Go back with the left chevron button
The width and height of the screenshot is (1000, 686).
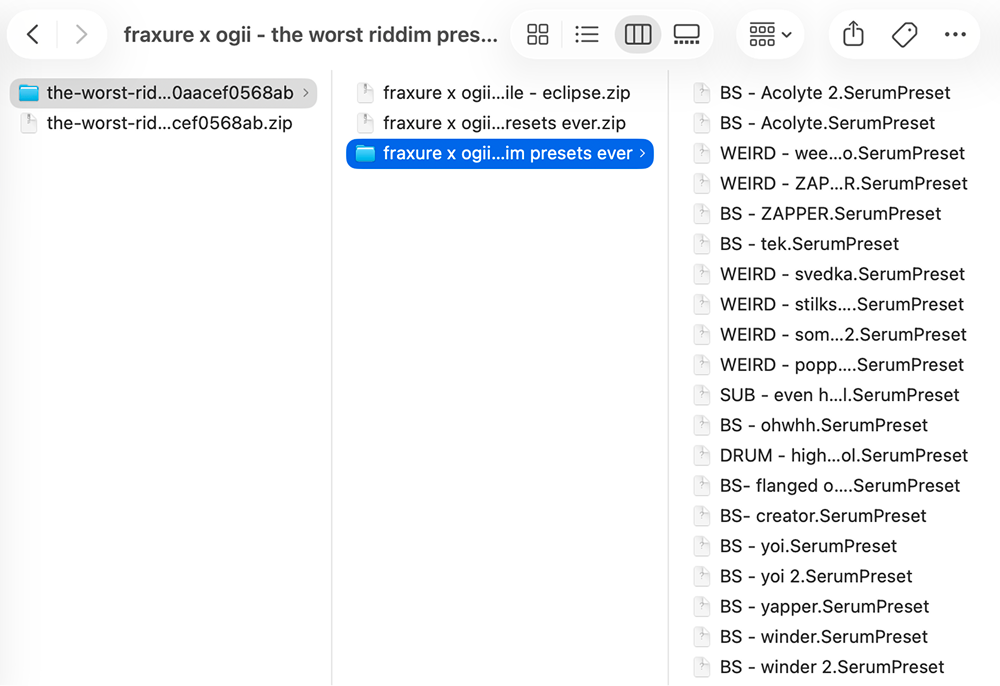pos(33,34)
